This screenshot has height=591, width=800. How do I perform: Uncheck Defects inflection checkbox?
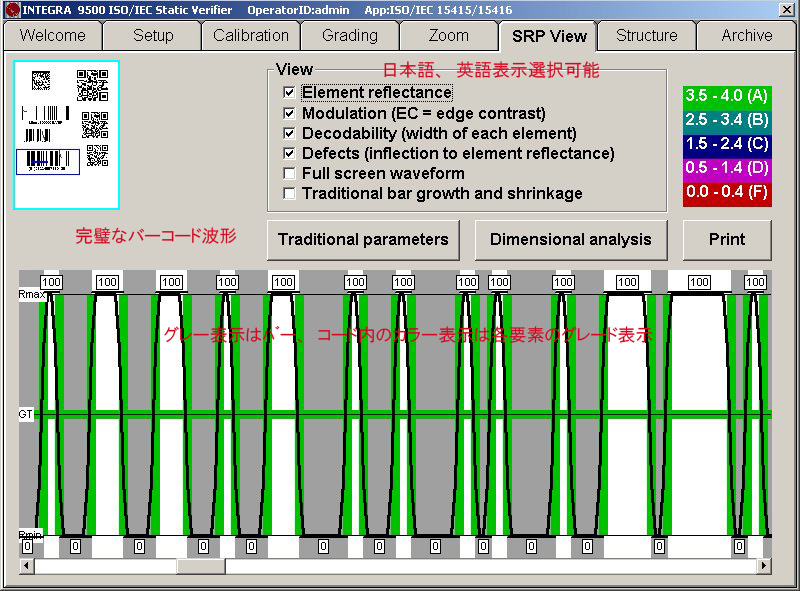(289, 153)
